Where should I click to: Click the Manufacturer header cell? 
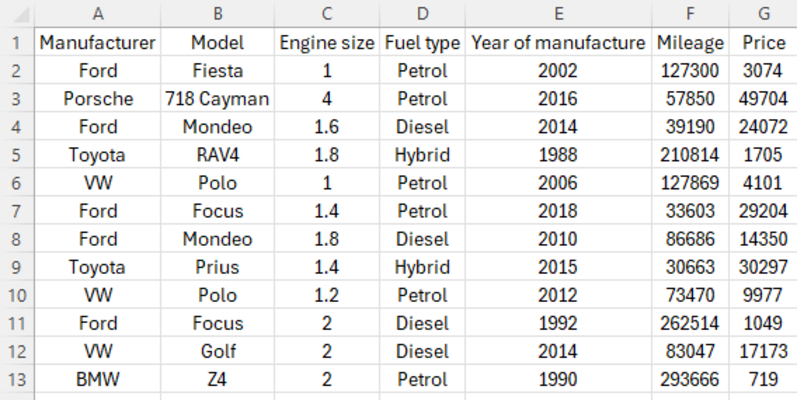(x=98, y=42)
